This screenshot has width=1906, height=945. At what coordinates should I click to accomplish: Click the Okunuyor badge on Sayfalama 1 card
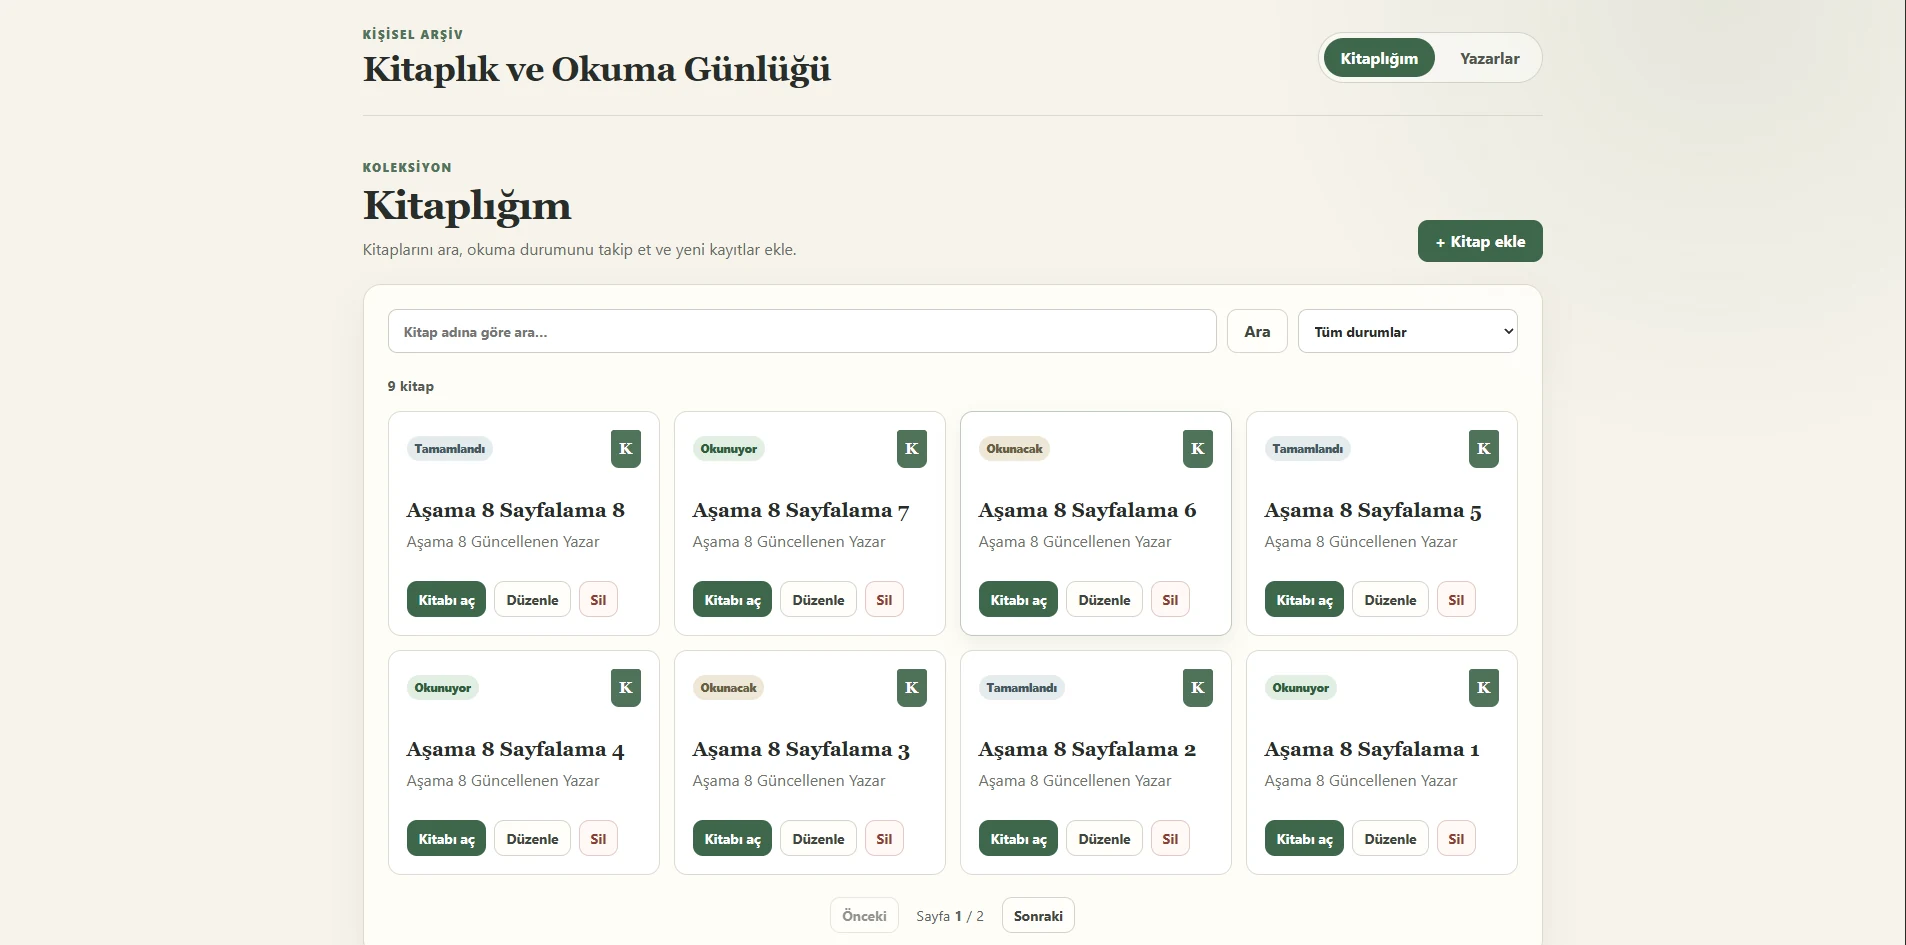[1300, 688]
